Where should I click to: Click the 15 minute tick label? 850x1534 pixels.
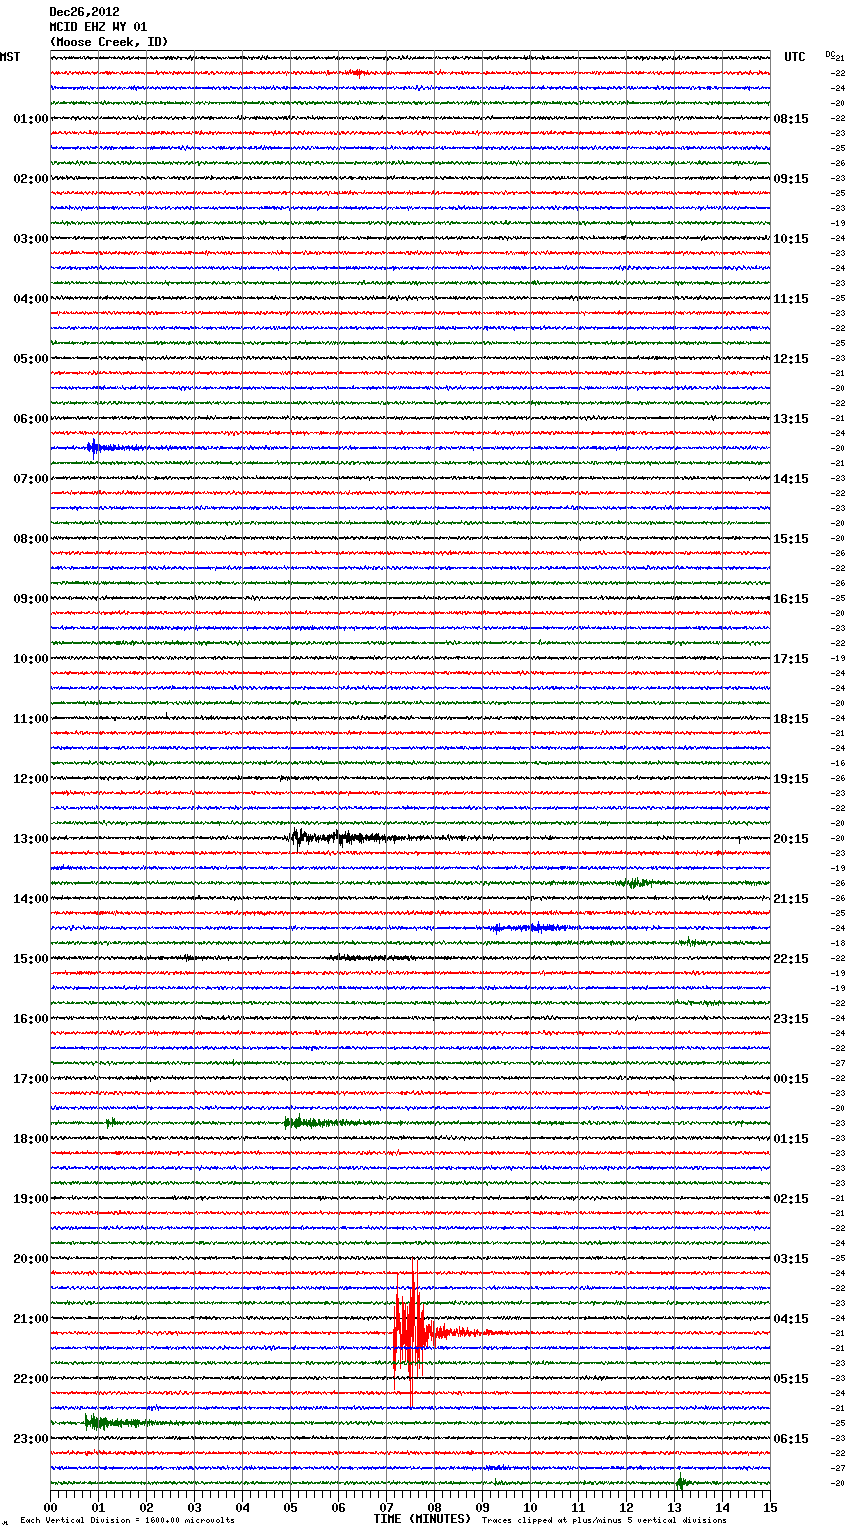coord(770,1508)
